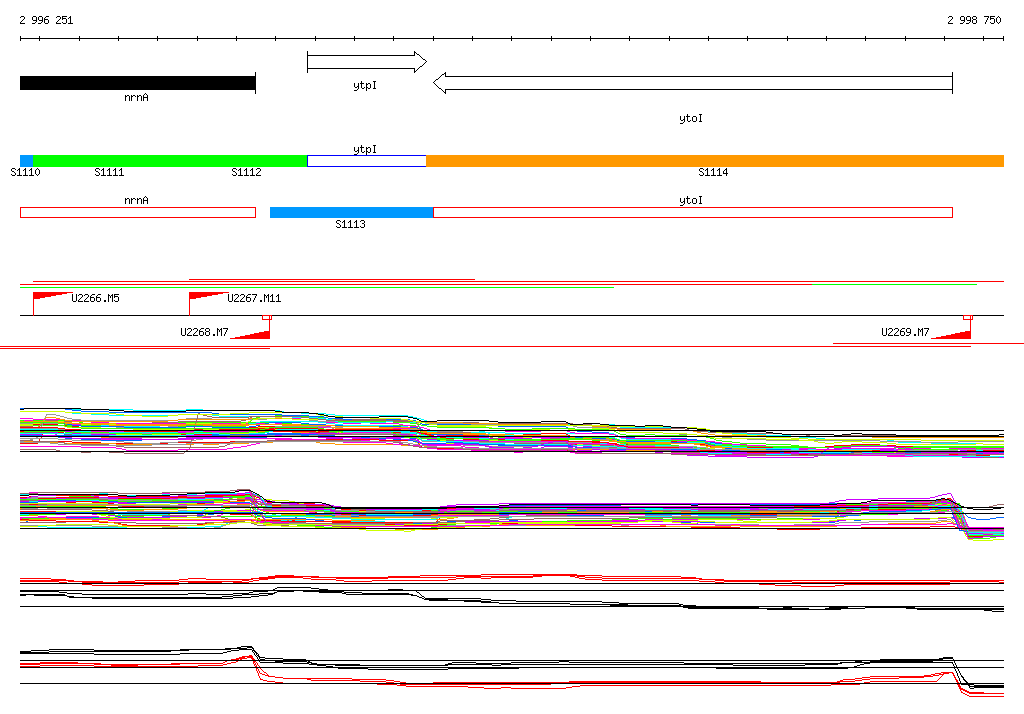The height and width of the screenshot is (714, 1024).
Task: Click the S1113 label
Action: click(x=350, y=225)
